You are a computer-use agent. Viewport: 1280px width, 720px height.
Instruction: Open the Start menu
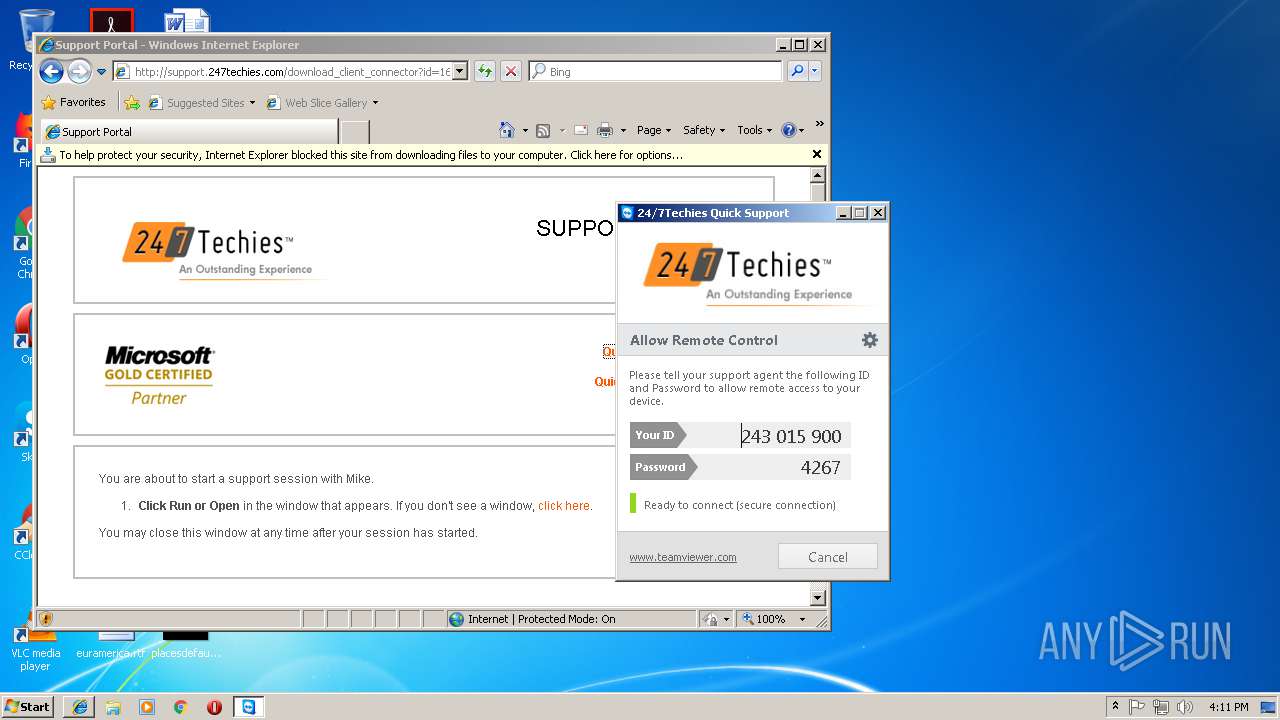click(28, 706)
